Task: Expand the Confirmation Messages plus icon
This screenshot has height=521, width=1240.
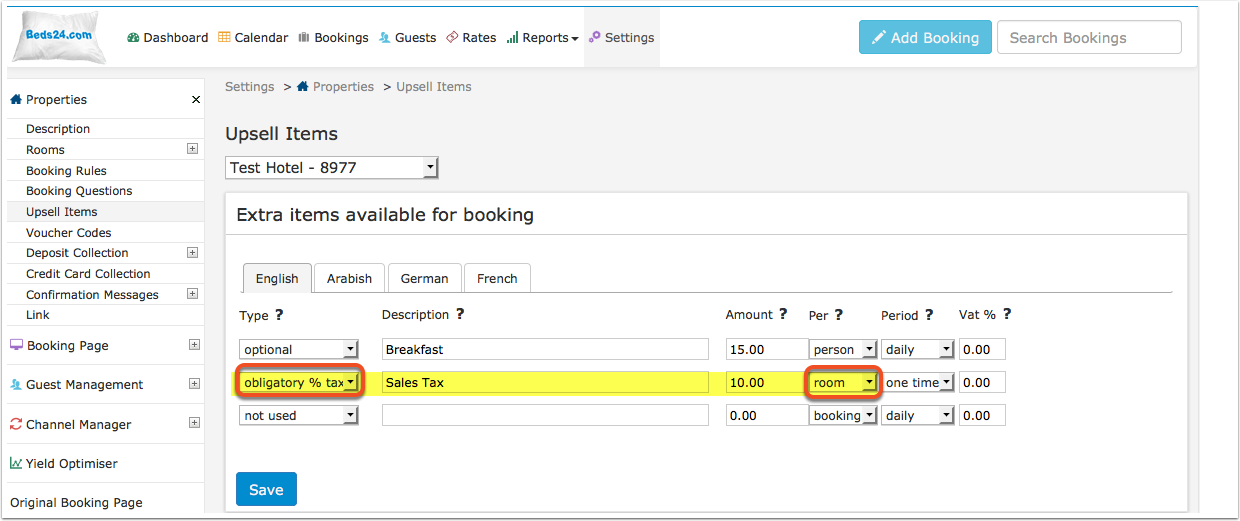Action: click(x=192, y=294)
